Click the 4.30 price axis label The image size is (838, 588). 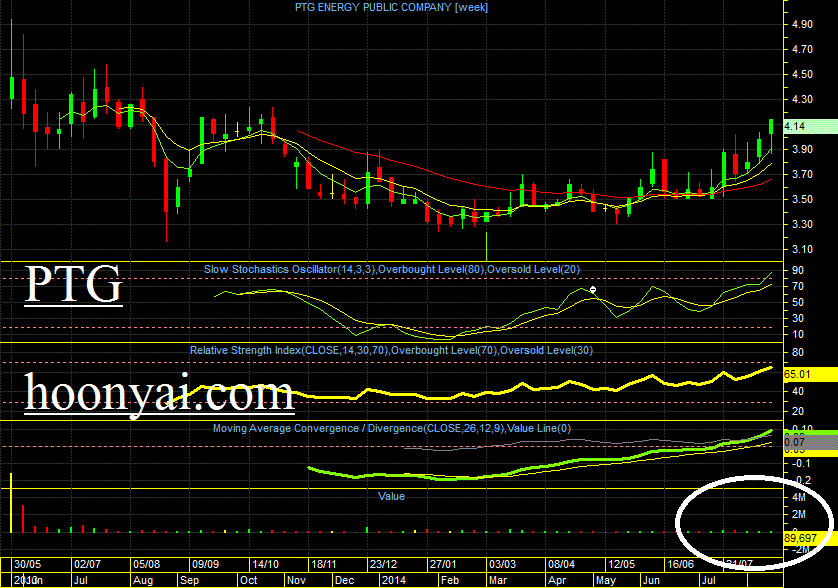tap(802, 99)
